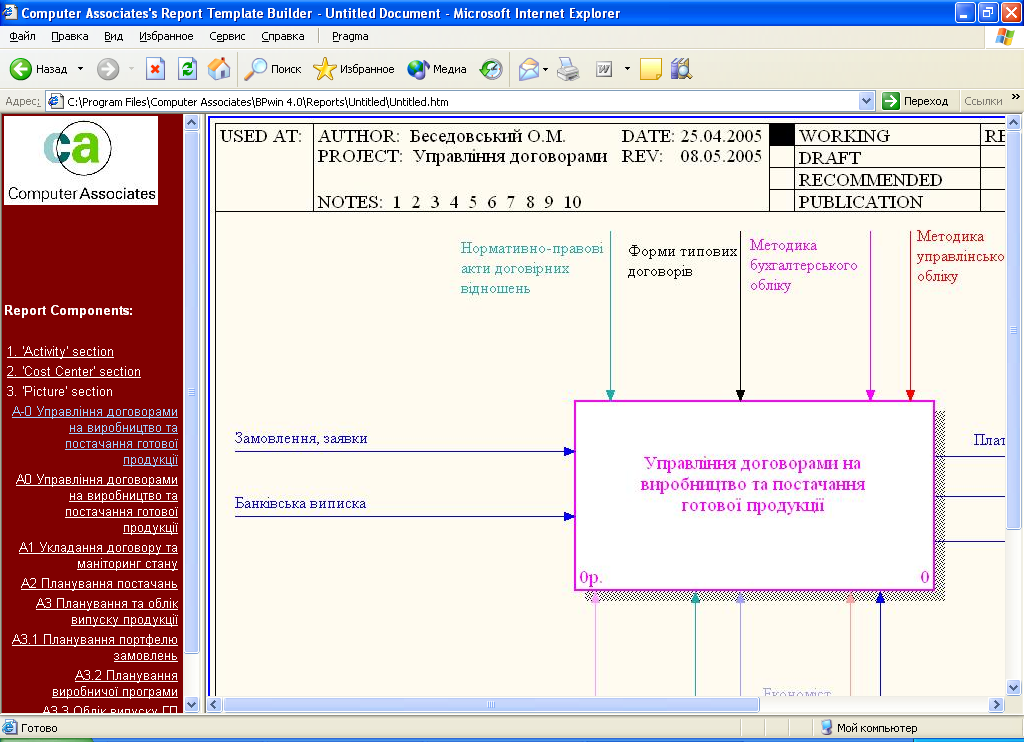Open the 'Cost Center' section link

pos(73,372)
